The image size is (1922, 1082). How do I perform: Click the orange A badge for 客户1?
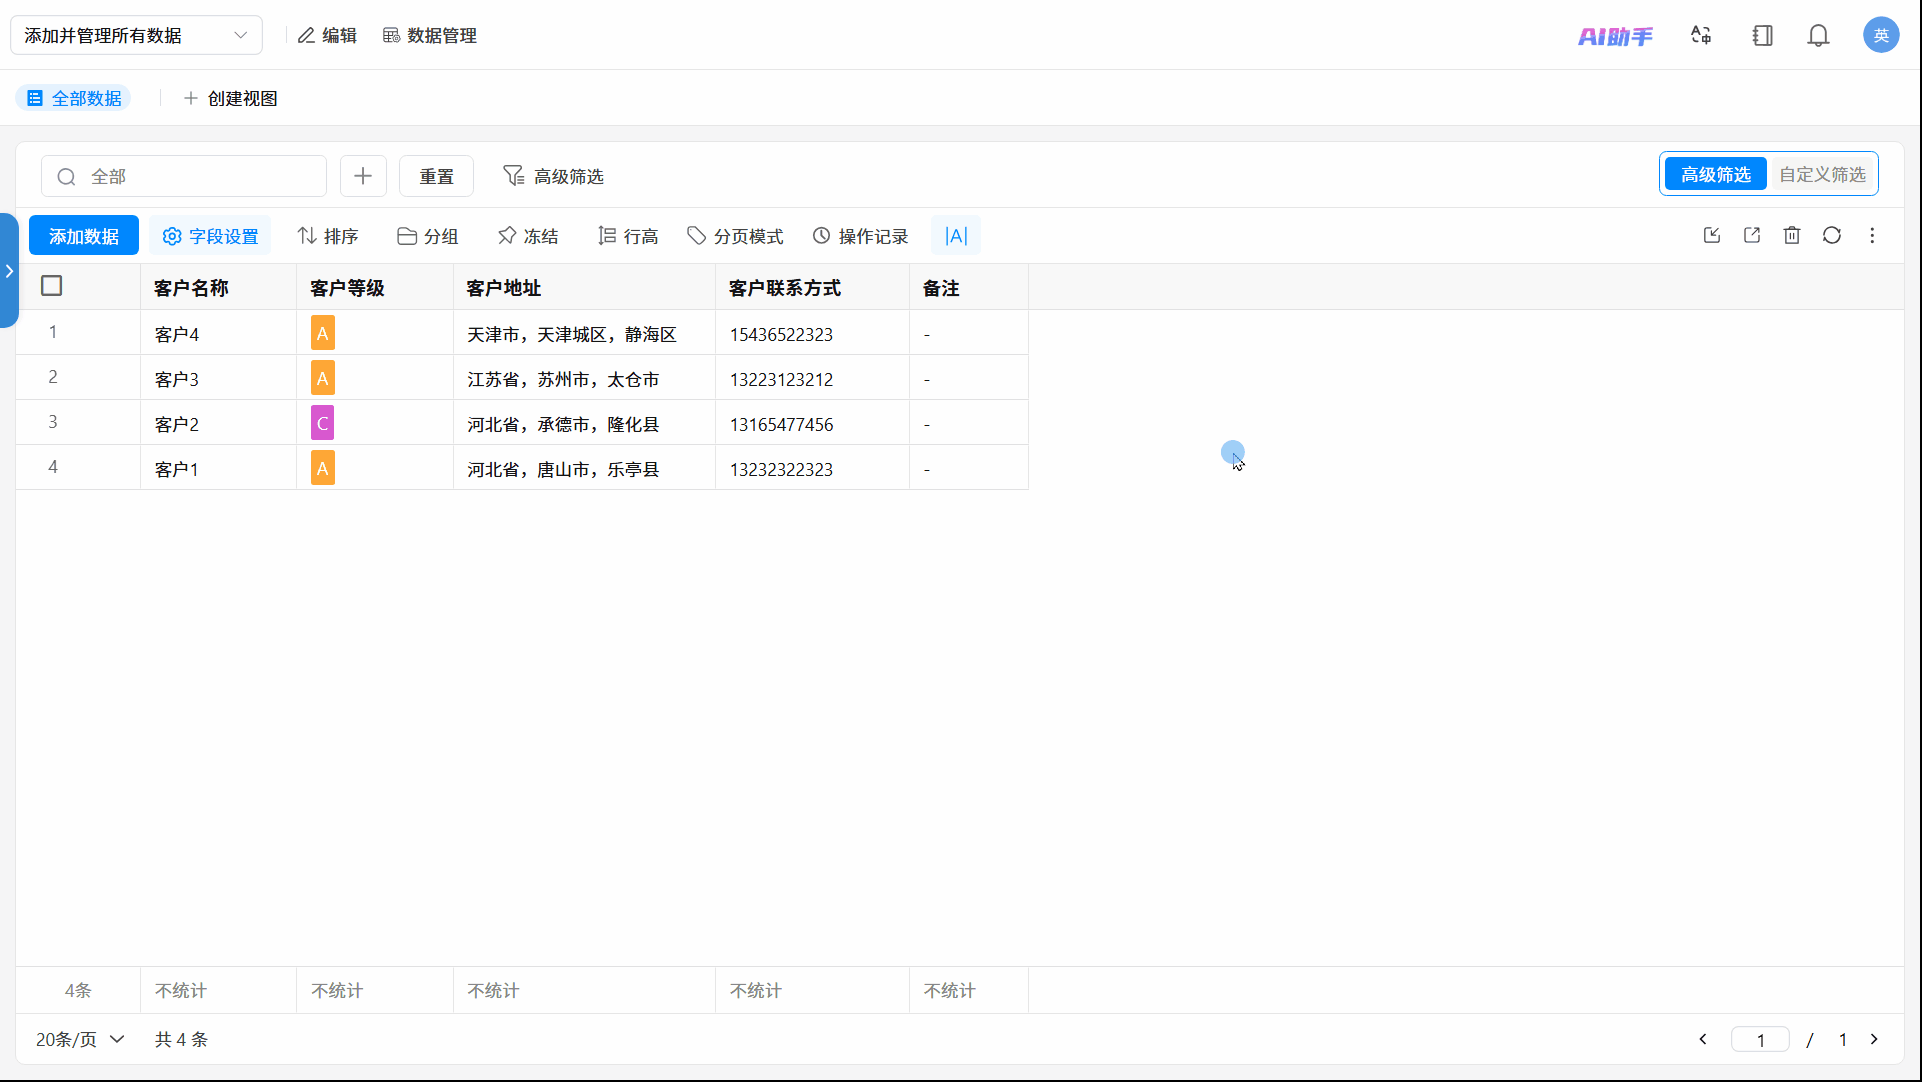(323, 468)
